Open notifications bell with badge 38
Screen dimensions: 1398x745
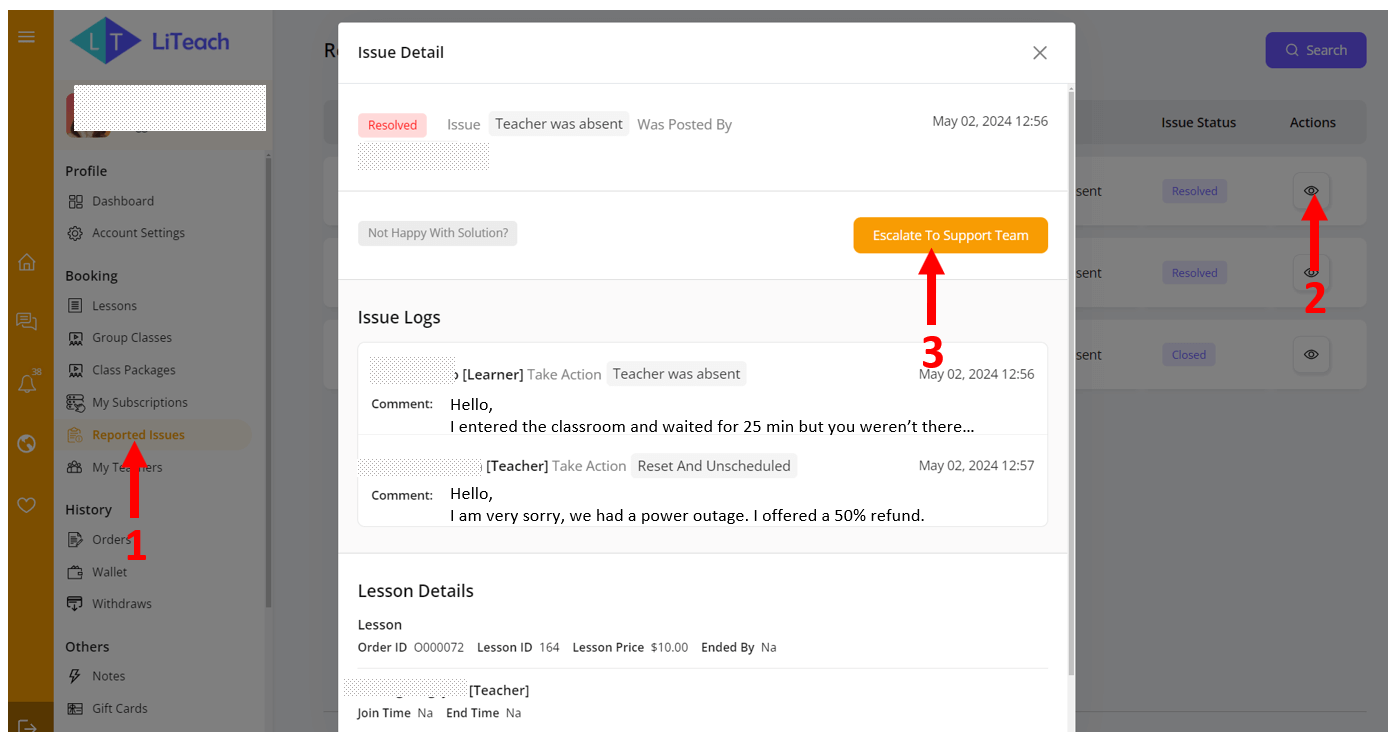point(28,382)
